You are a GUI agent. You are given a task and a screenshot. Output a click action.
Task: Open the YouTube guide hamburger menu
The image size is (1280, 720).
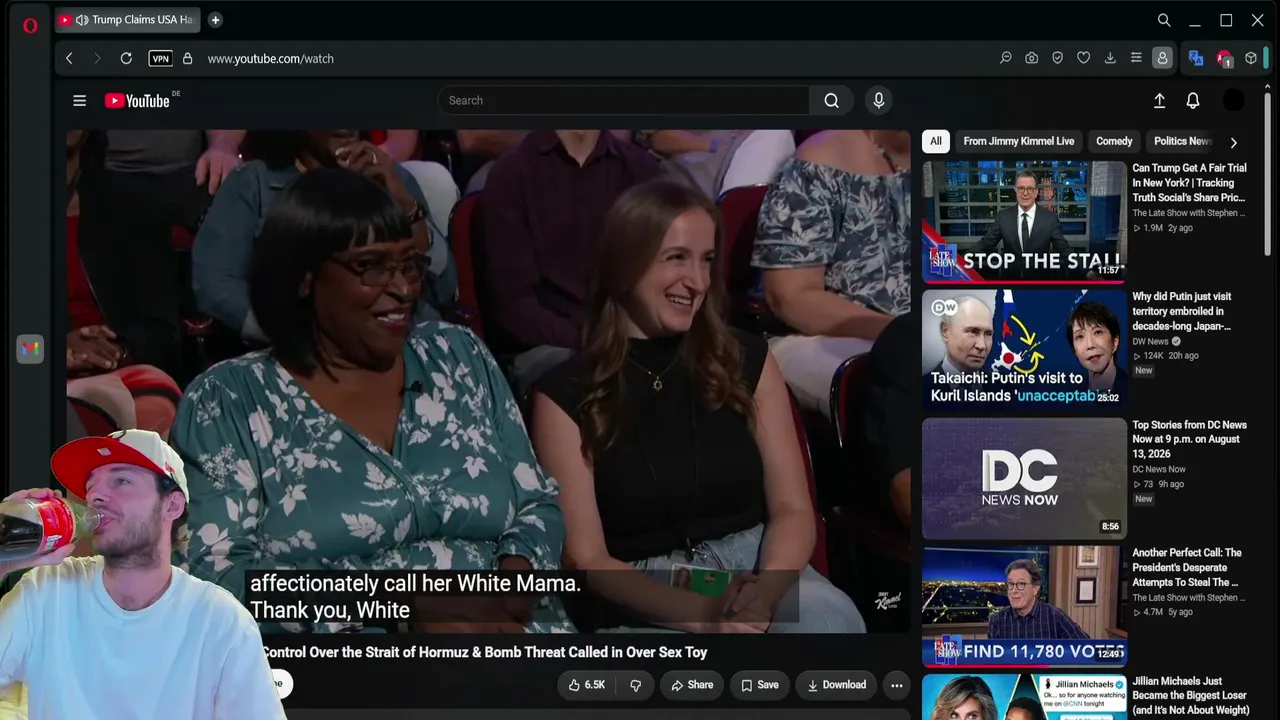click(80, 100)
